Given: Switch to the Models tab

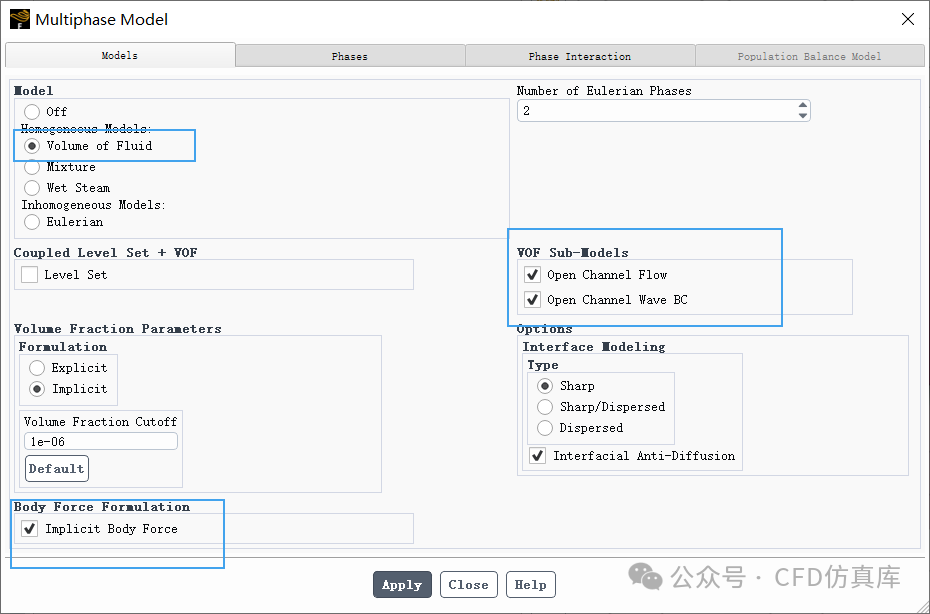Looking at the screenshot, I should click(x=120, y=55).
